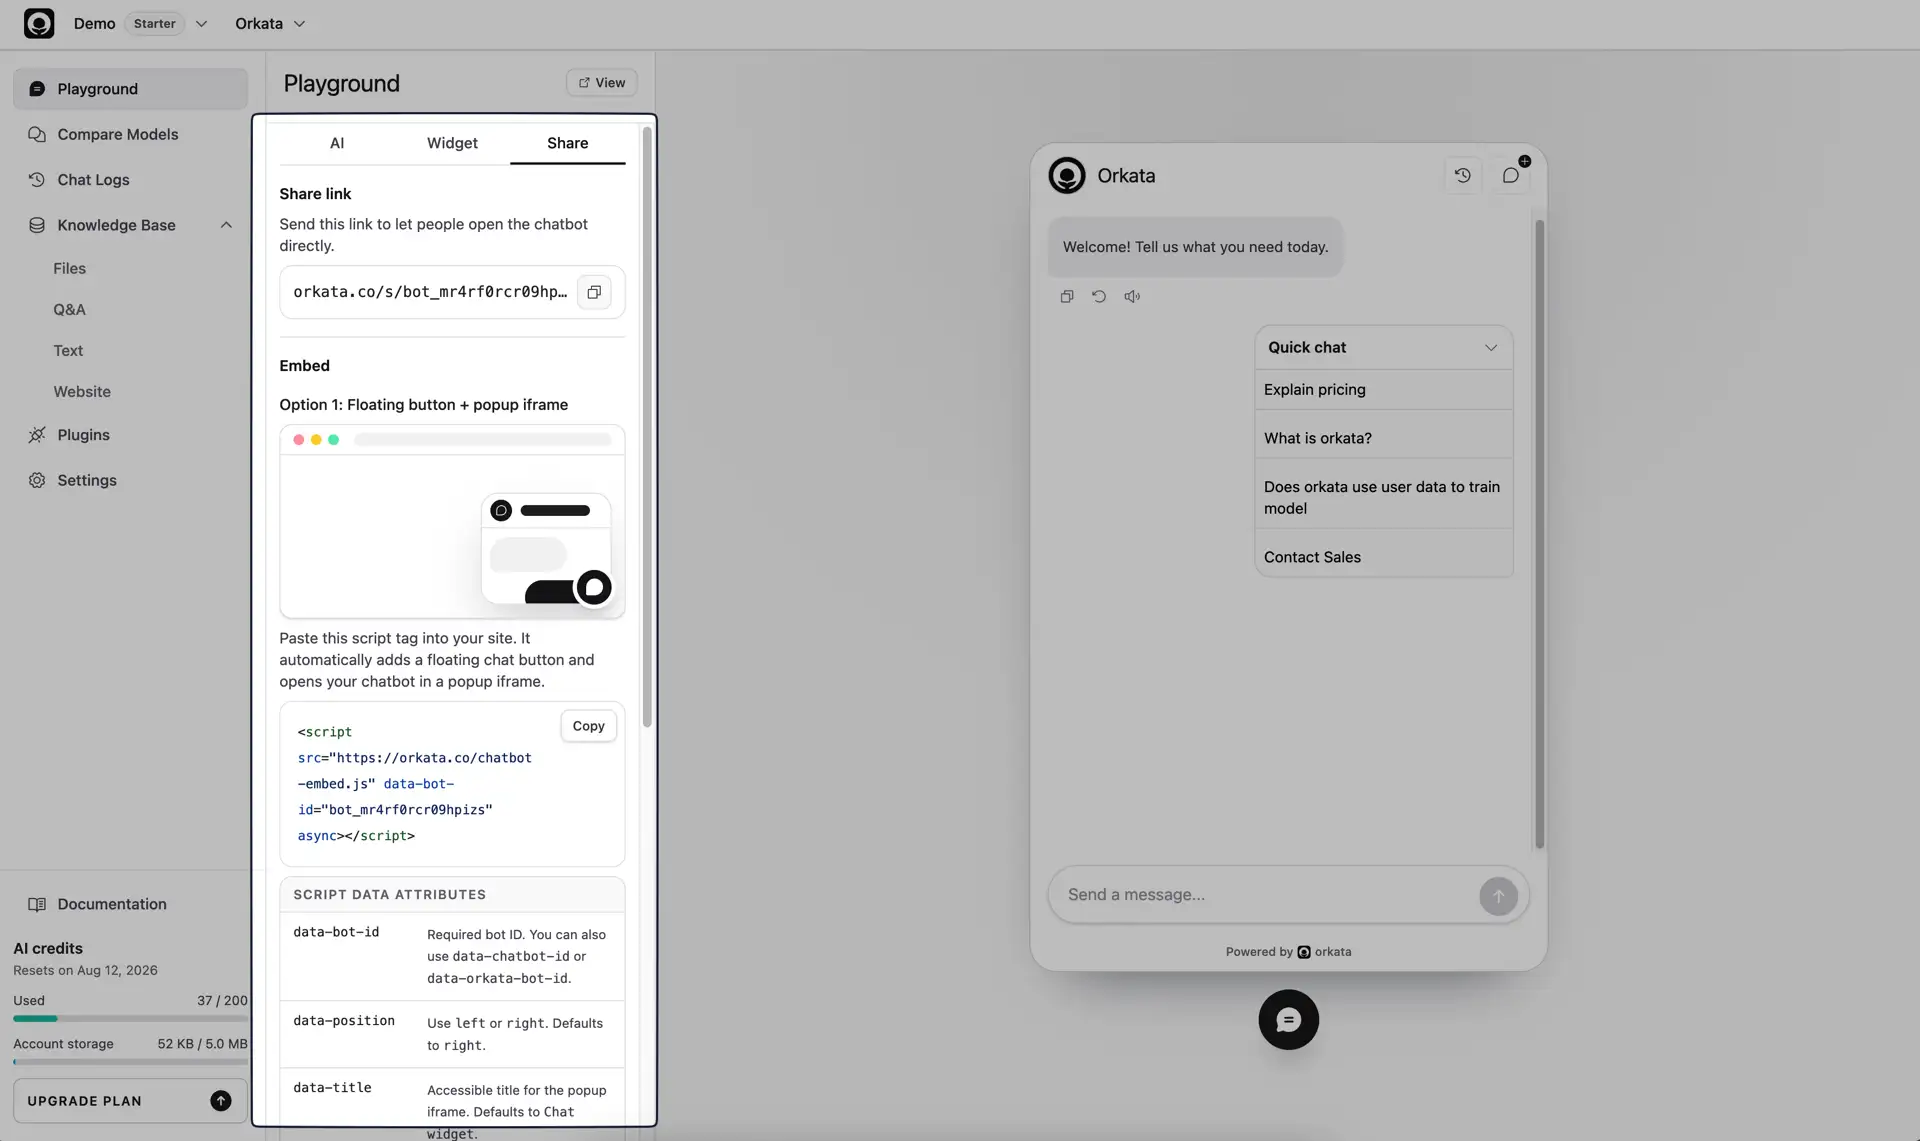Open chat history icon in Orkata widget

click(x=1462, y=176)
